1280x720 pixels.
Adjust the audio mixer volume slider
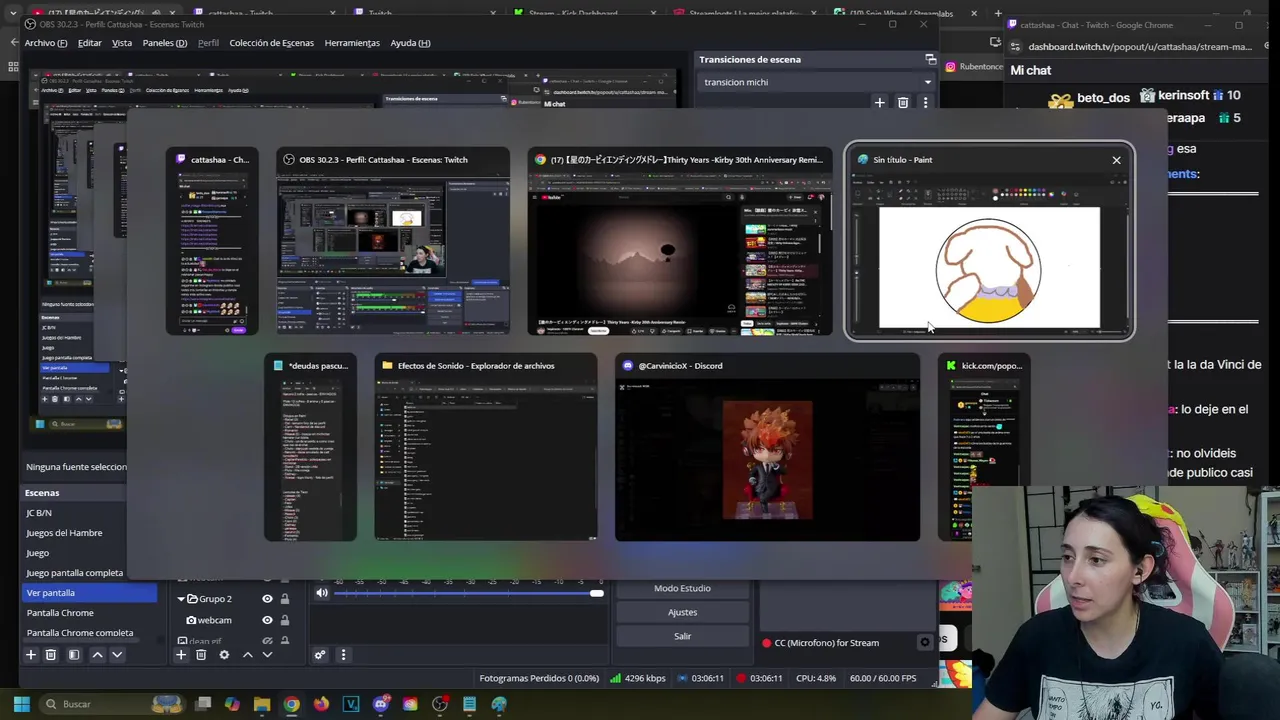[x=468, y=594]
